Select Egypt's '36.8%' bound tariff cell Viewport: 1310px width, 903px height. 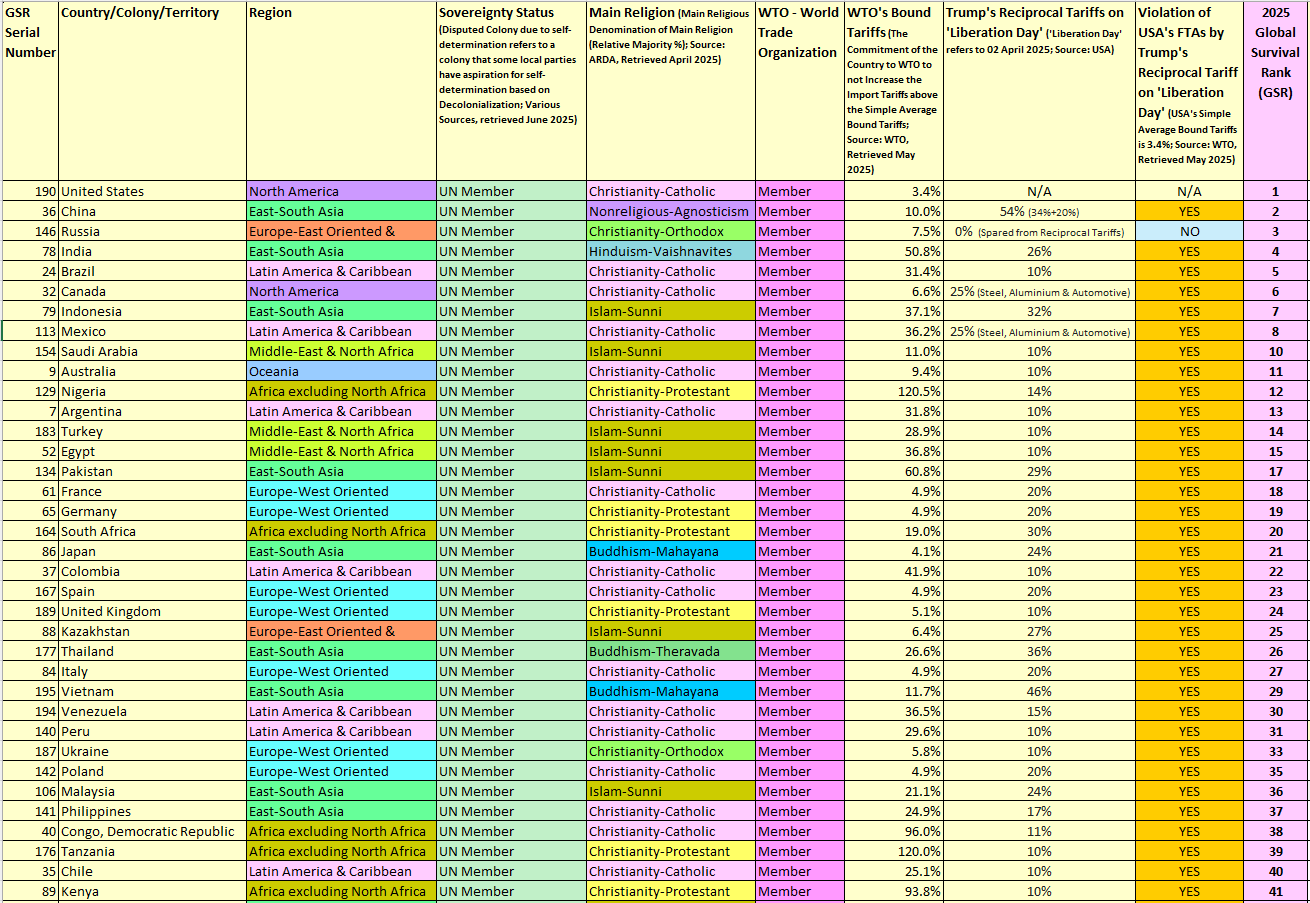(x=893, y=451)
